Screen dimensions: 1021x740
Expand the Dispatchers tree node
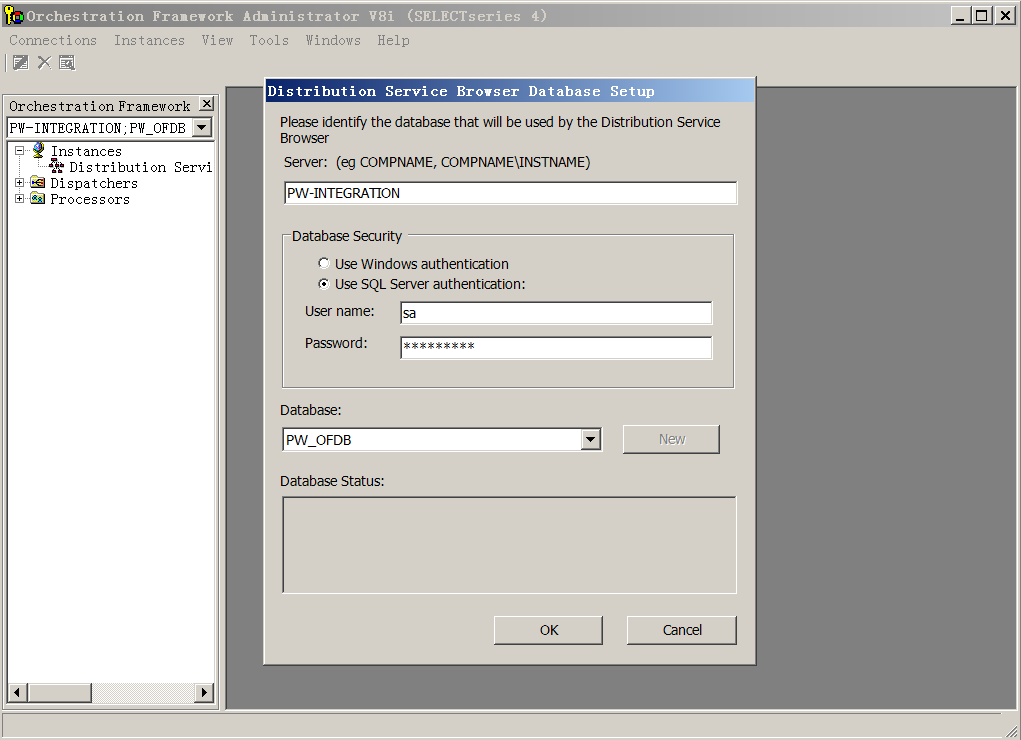pos(20,182)
